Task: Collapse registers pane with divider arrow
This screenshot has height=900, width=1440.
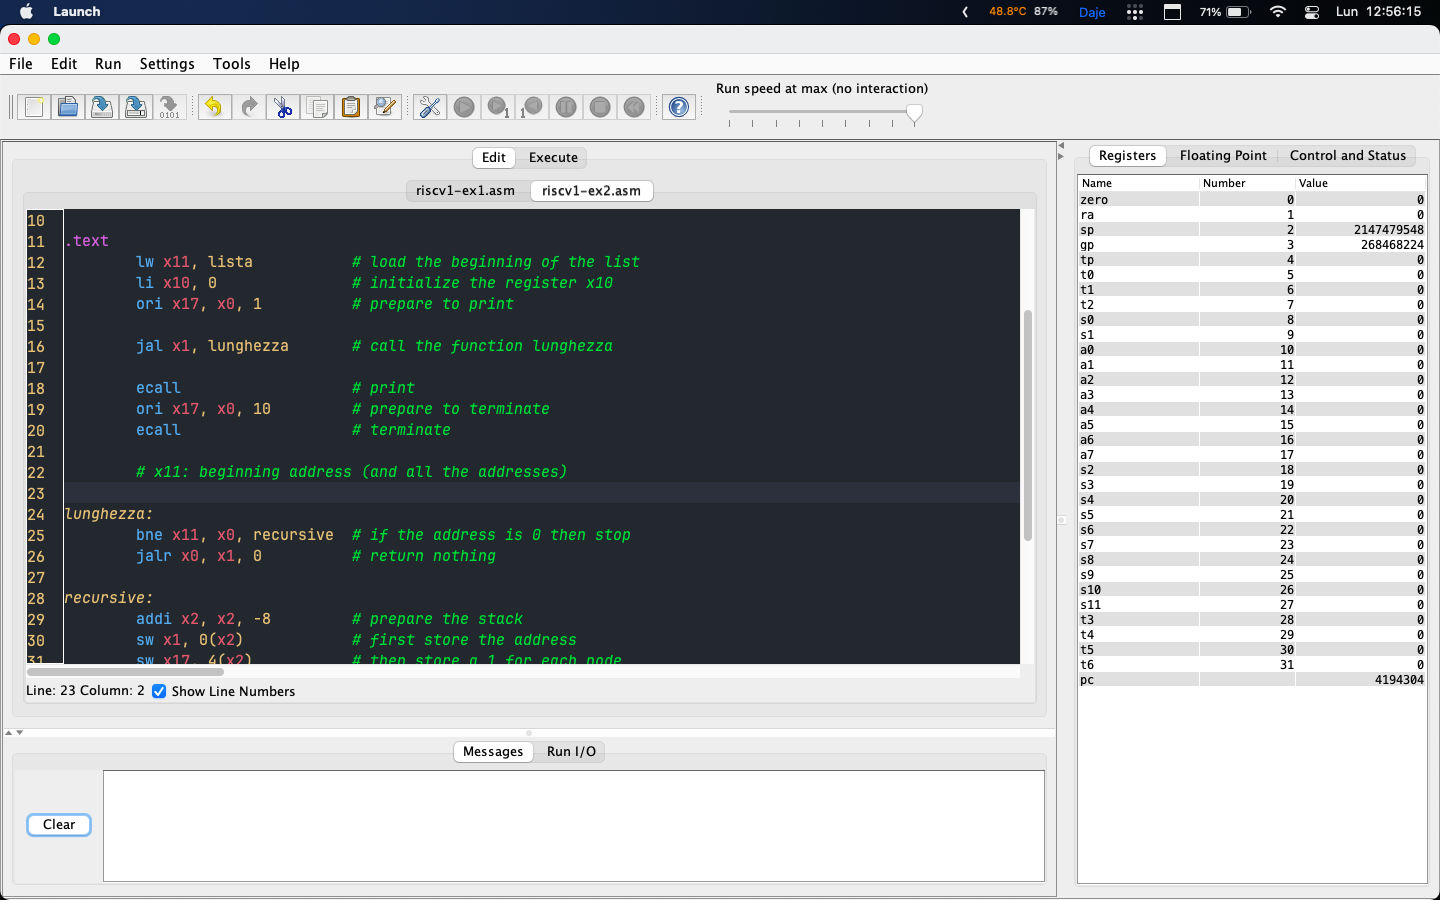Action: 1061,156
